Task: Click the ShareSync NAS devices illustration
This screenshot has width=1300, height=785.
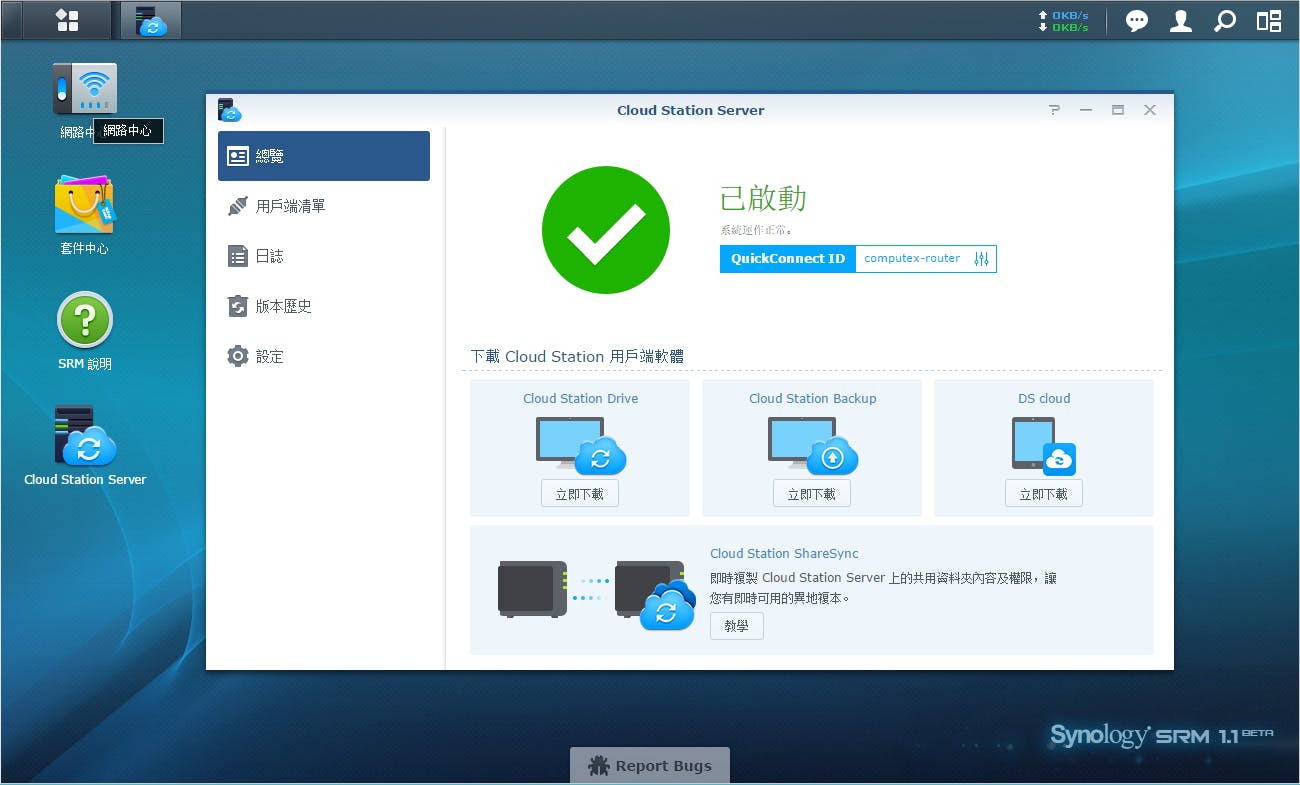Action: coord(596,594)
